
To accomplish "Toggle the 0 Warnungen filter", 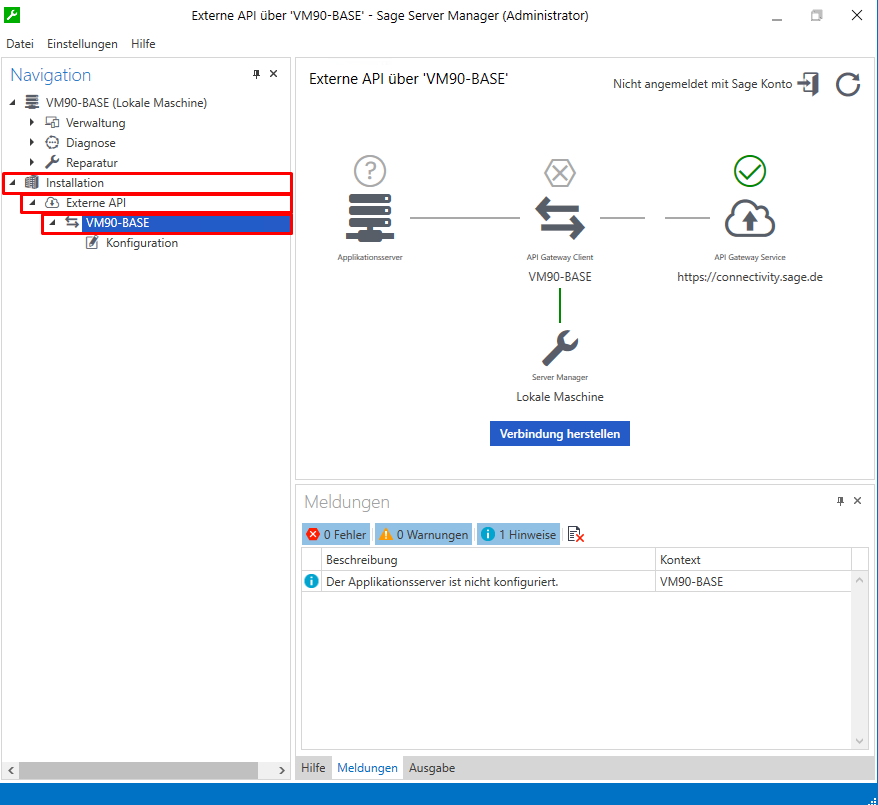I will pyautogui.click(x=422, y=535).
